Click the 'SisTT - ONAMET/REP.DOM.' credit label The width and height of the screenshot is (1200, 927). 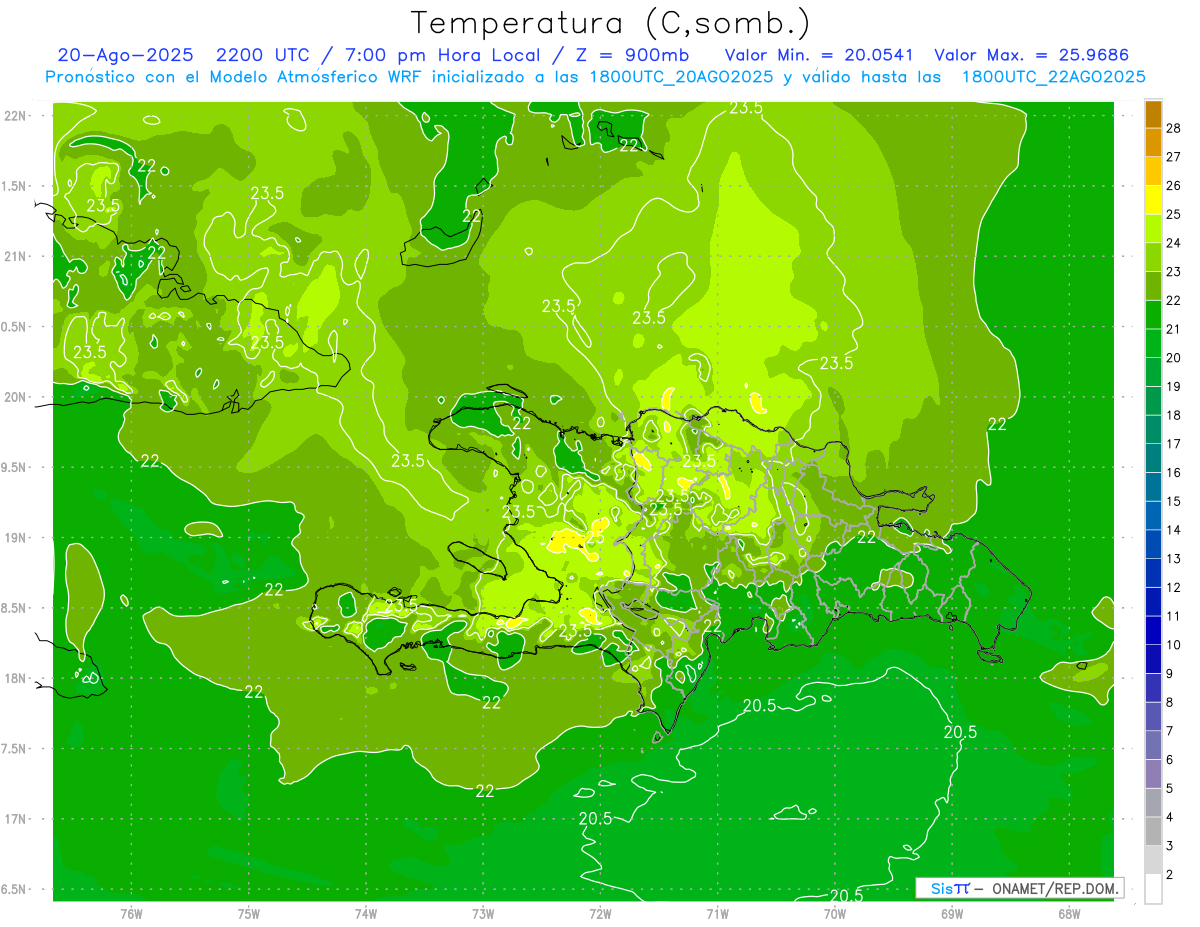coord(1020,888)
